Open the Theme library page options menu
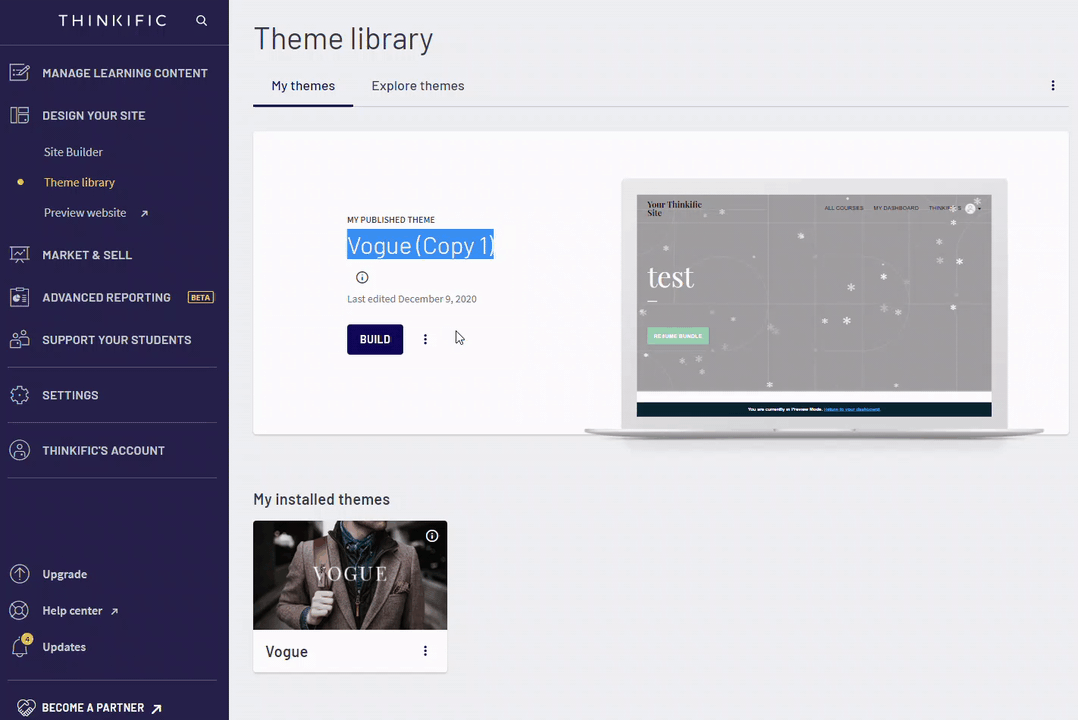The width and height of the screenshot is (1078, 720). [x=1053, y=85]
